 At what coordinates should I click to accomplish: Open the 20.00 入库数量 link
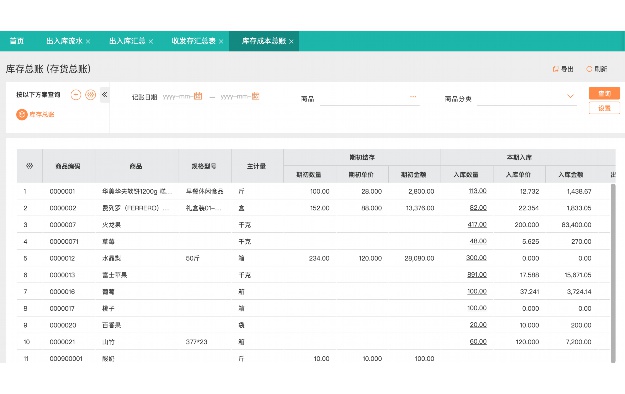pos(478,325)
